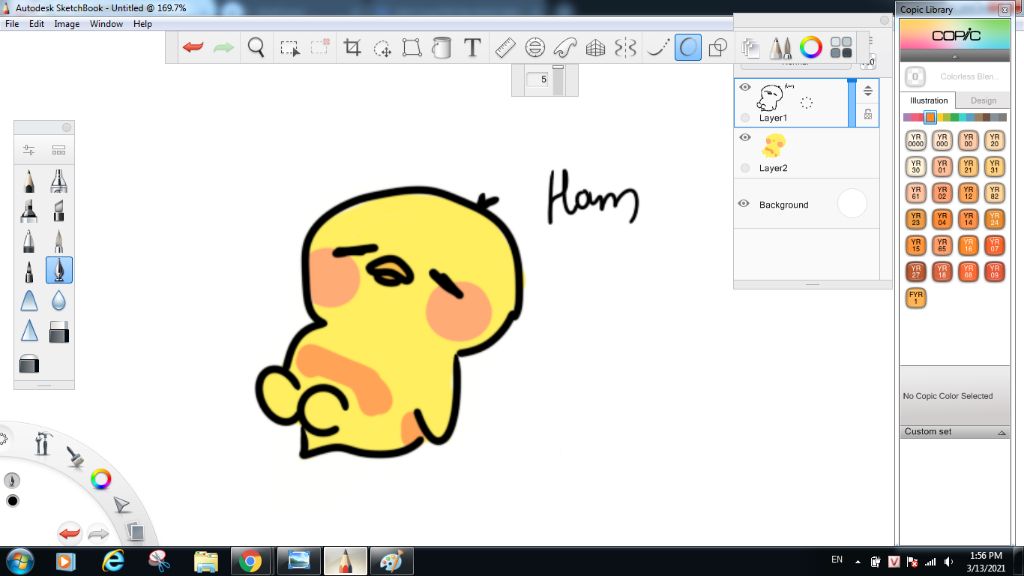The width and height of the screenshot is (1024, 576).
Task: Select the Airbrush in brush palette
Action: 59,181
